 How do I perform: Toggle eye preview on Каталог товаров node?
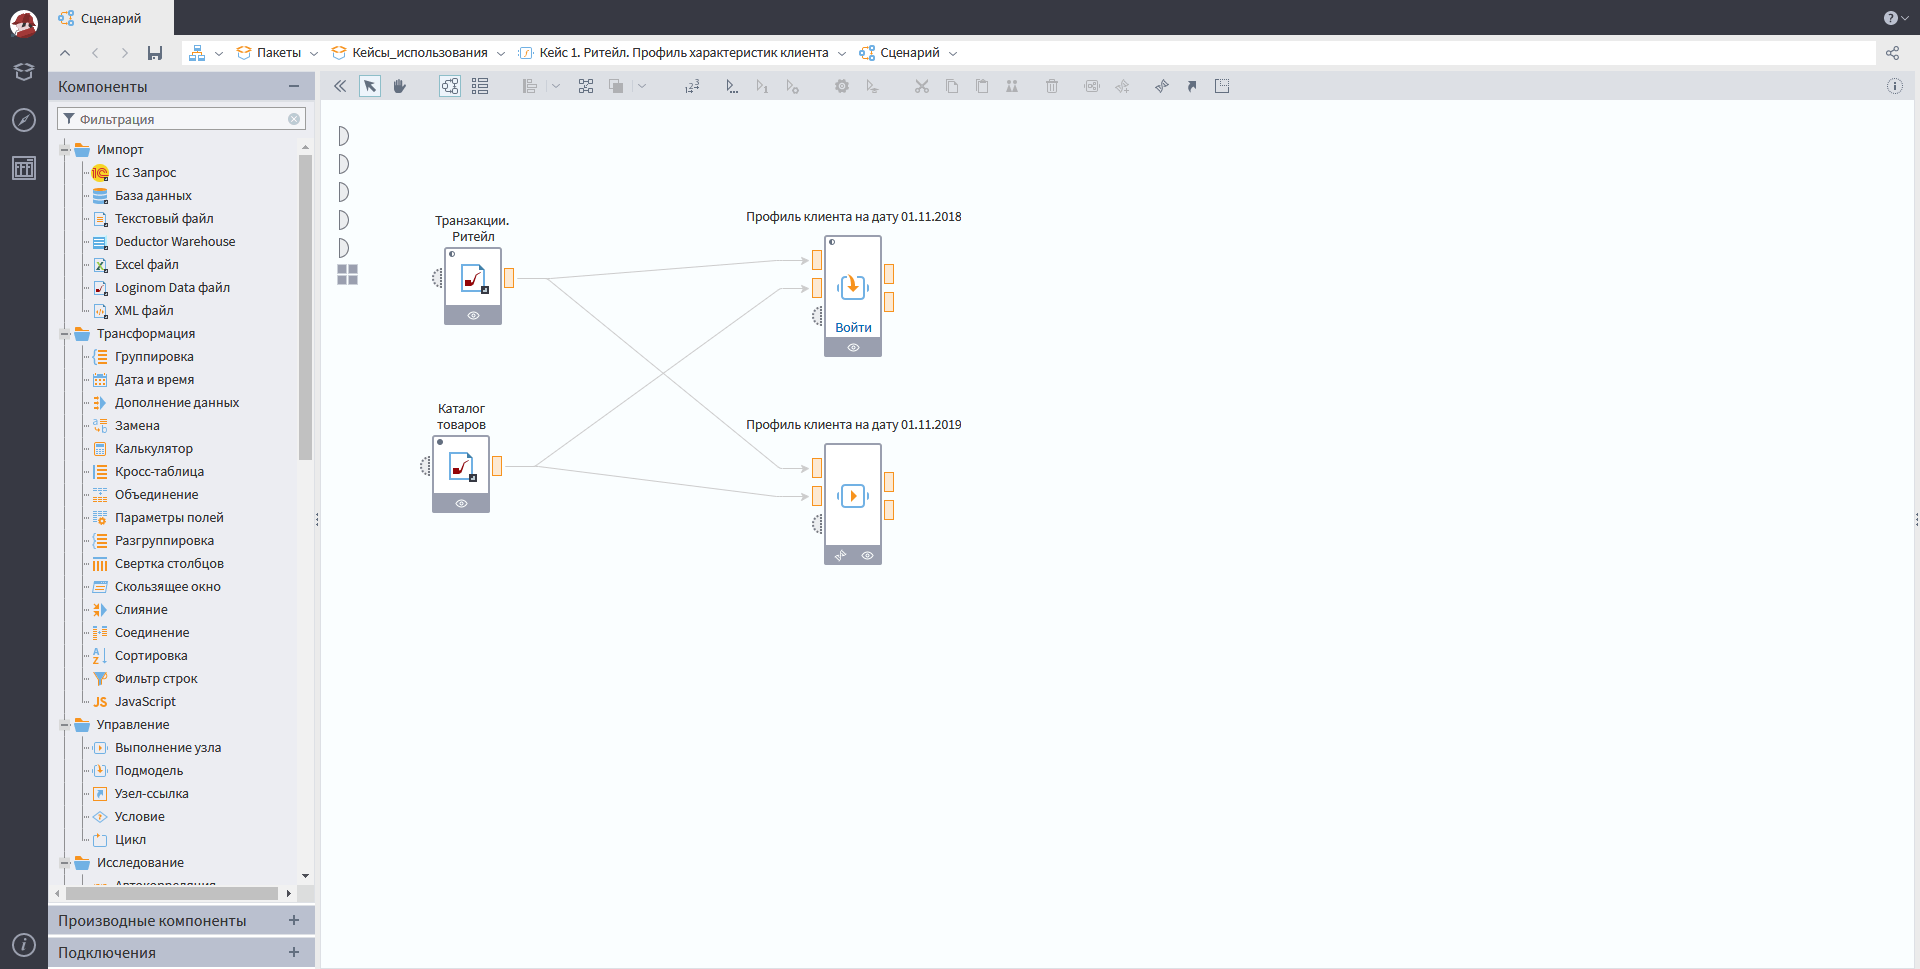pos(461,504)
